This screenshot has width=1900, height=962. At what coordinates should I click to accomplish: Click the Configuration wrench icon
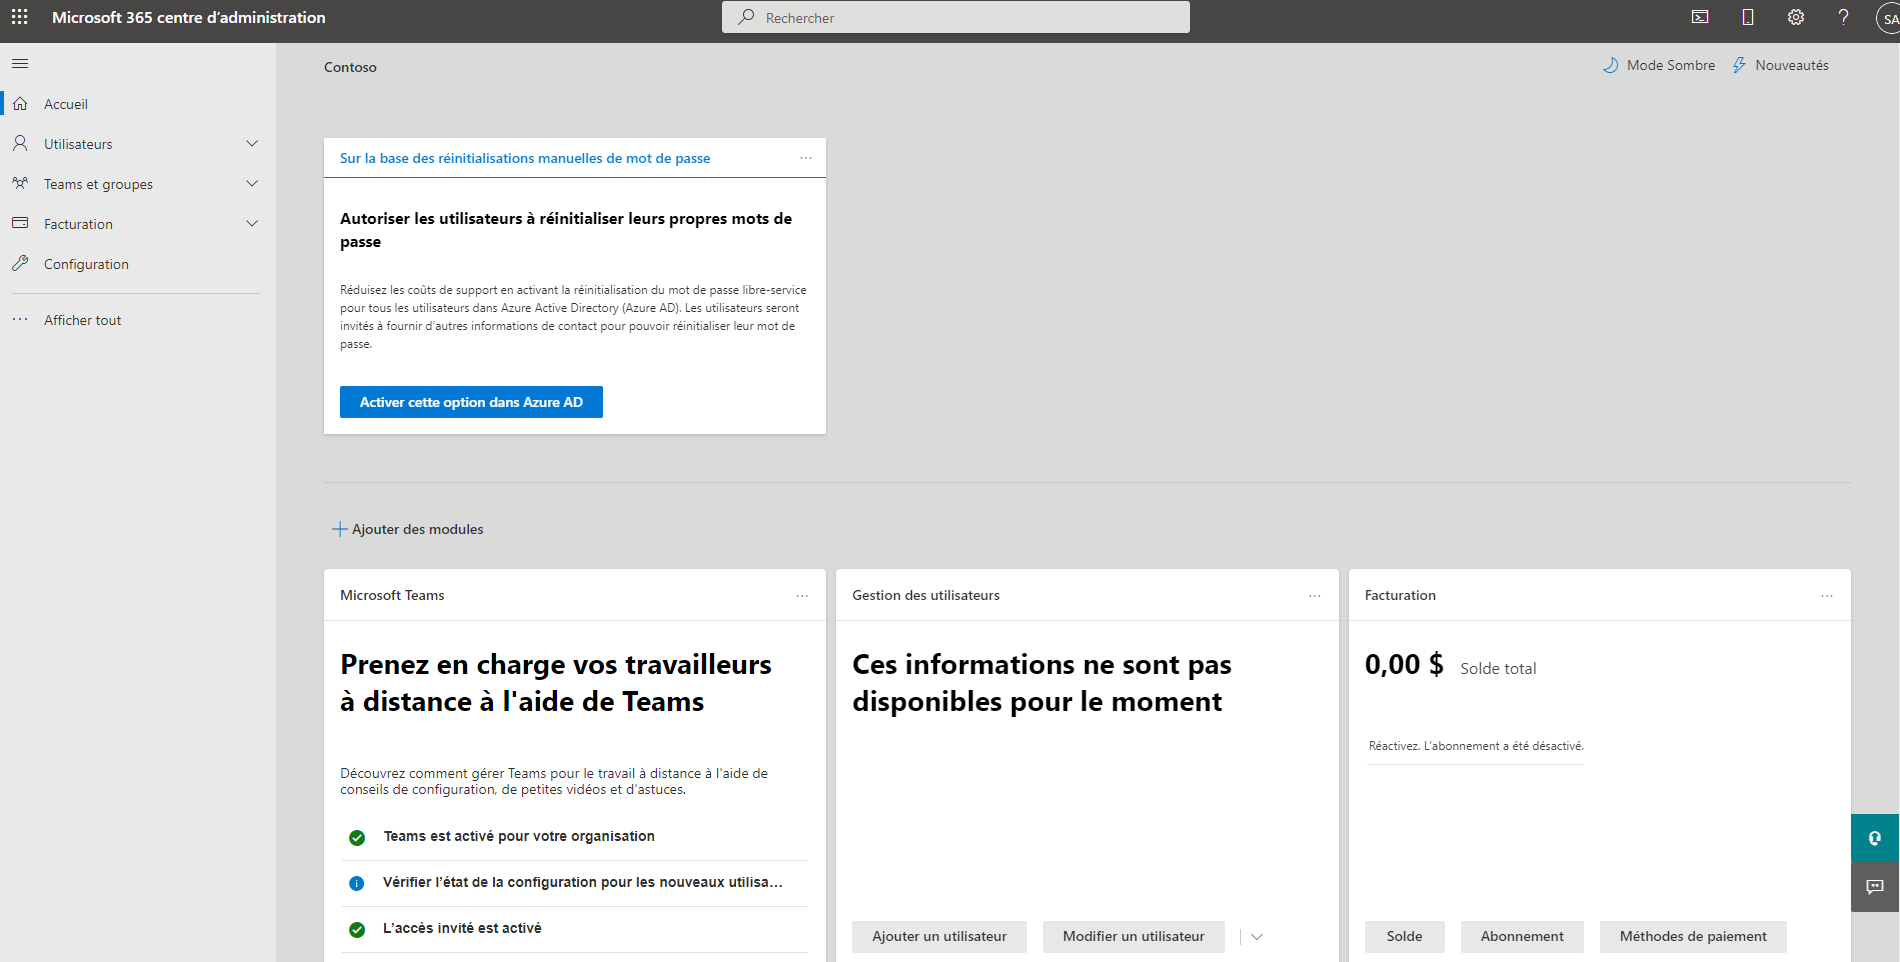[x=20, y=263]
